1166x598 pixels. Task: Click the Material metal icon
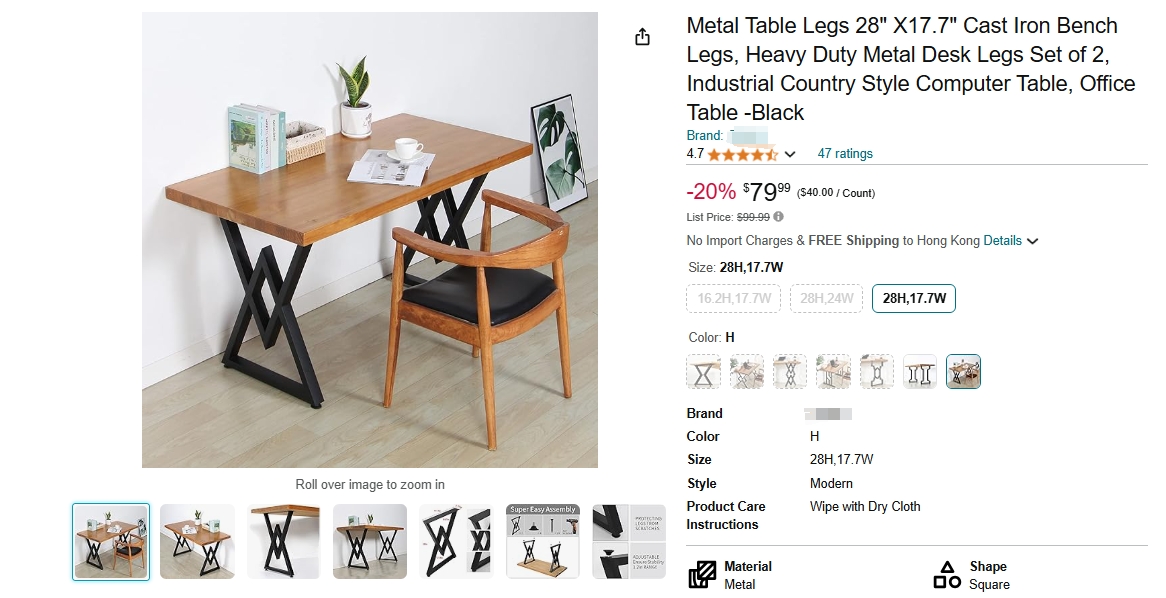702,575
